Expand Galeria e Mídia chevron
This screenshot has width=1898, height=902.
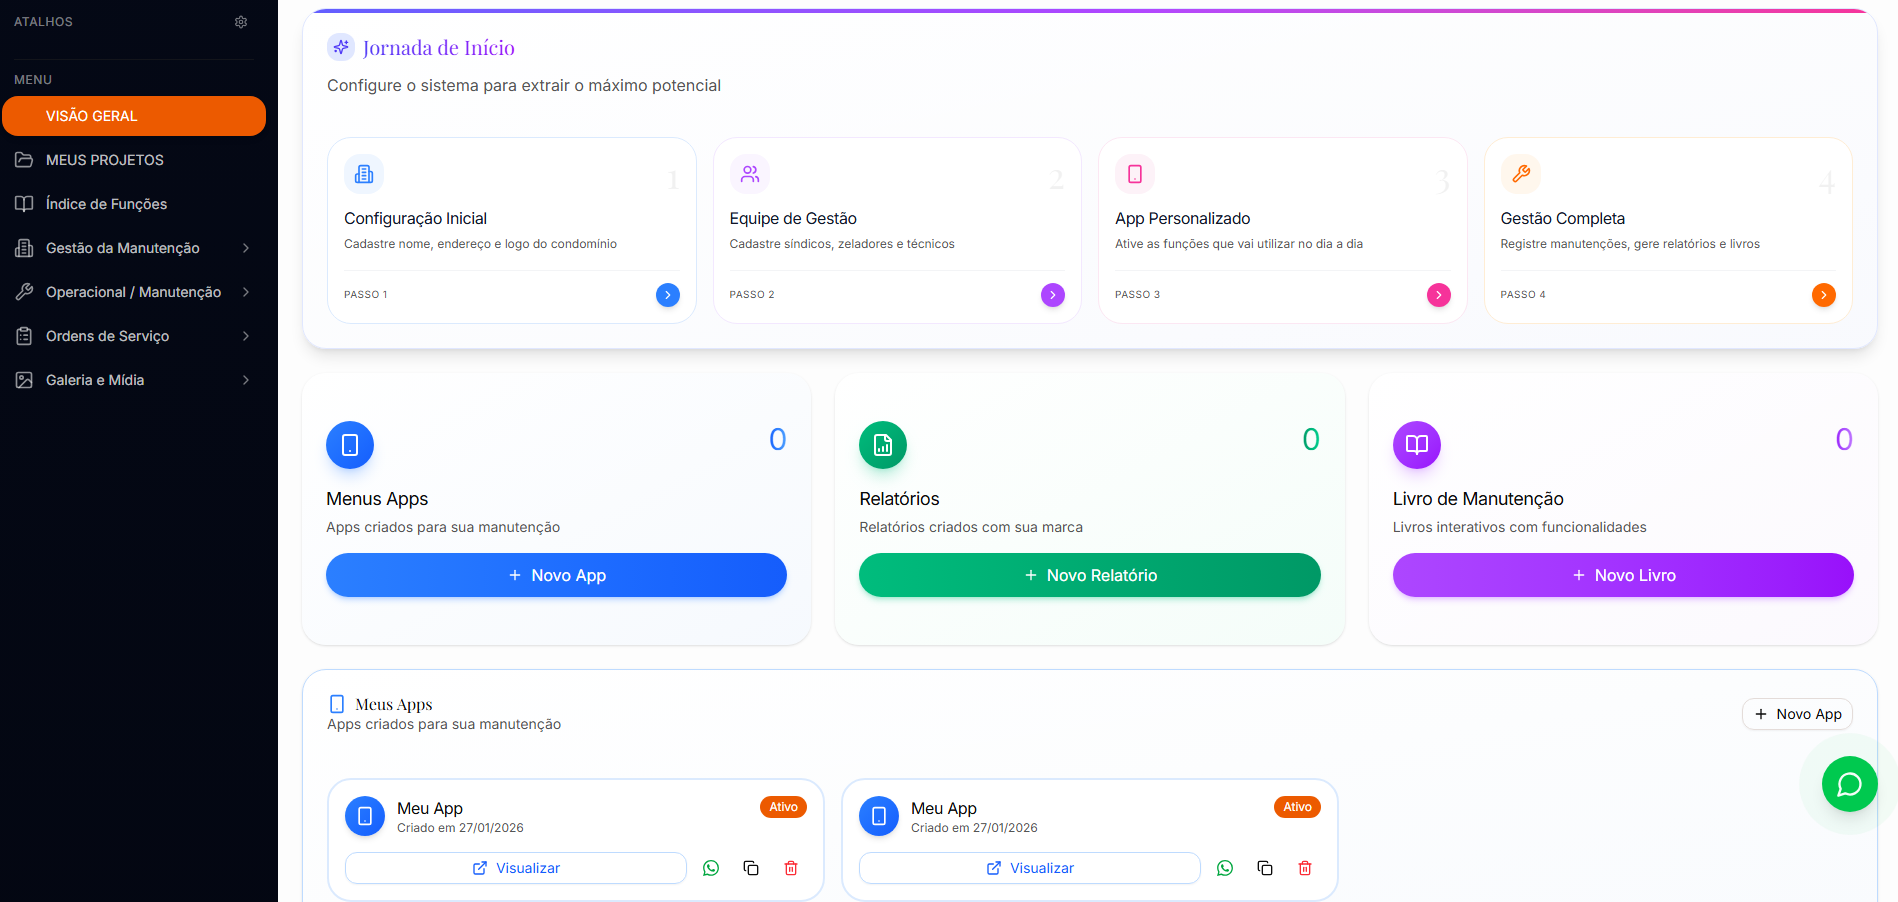[246, 380]
